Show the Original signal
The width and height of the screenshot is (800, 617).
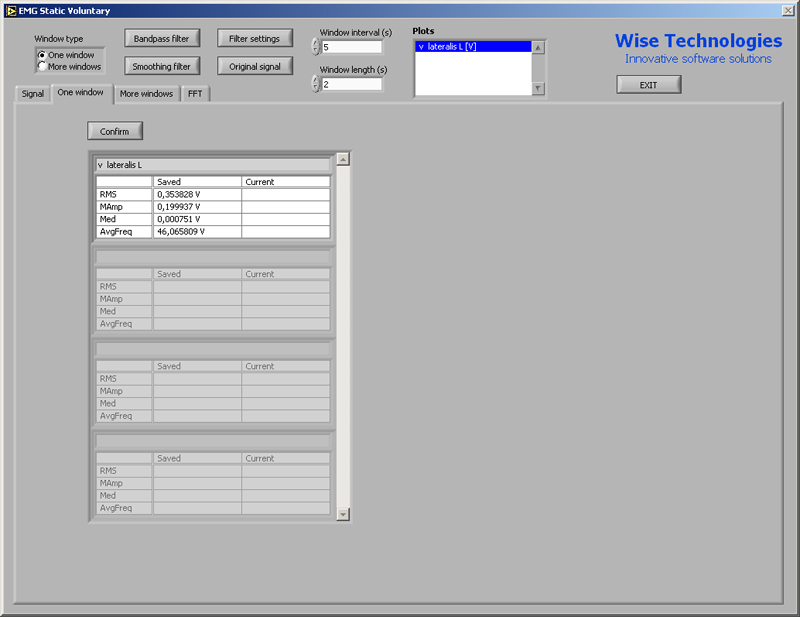click(x=255, y=66)
